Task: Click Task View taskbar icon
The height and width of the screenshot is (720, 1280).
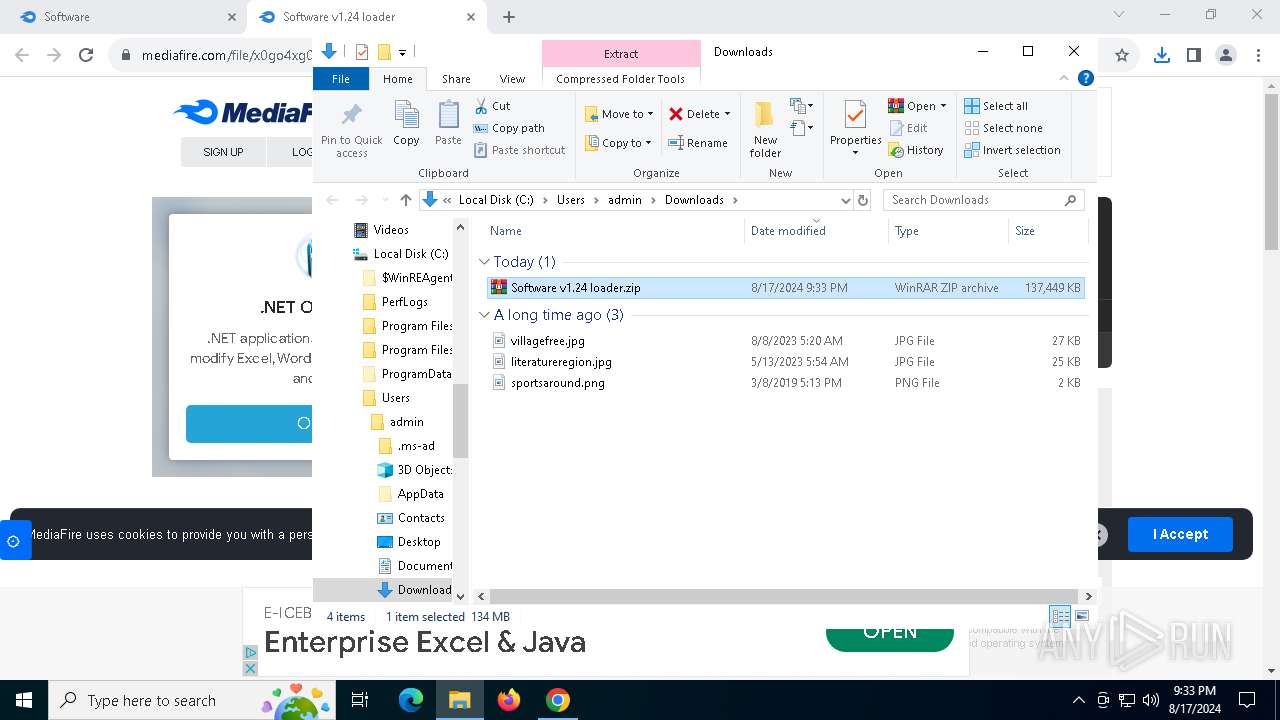Action: tap(360, 700)
